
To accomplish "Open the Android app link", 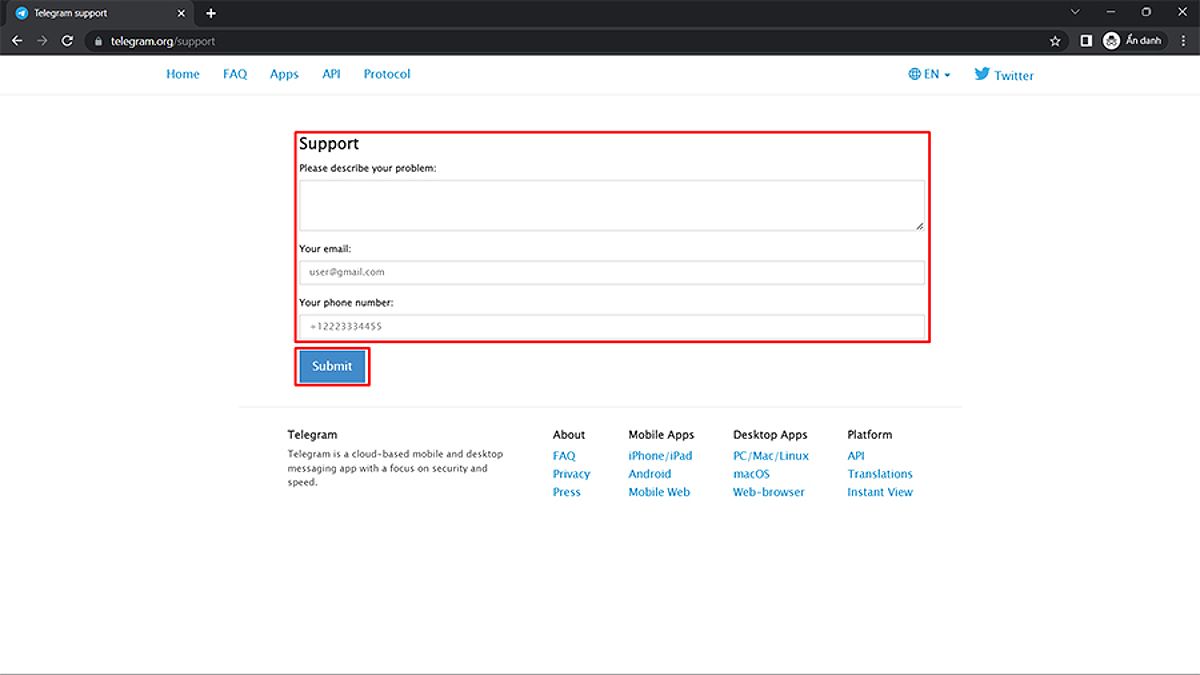I will (x=650, y=474).
